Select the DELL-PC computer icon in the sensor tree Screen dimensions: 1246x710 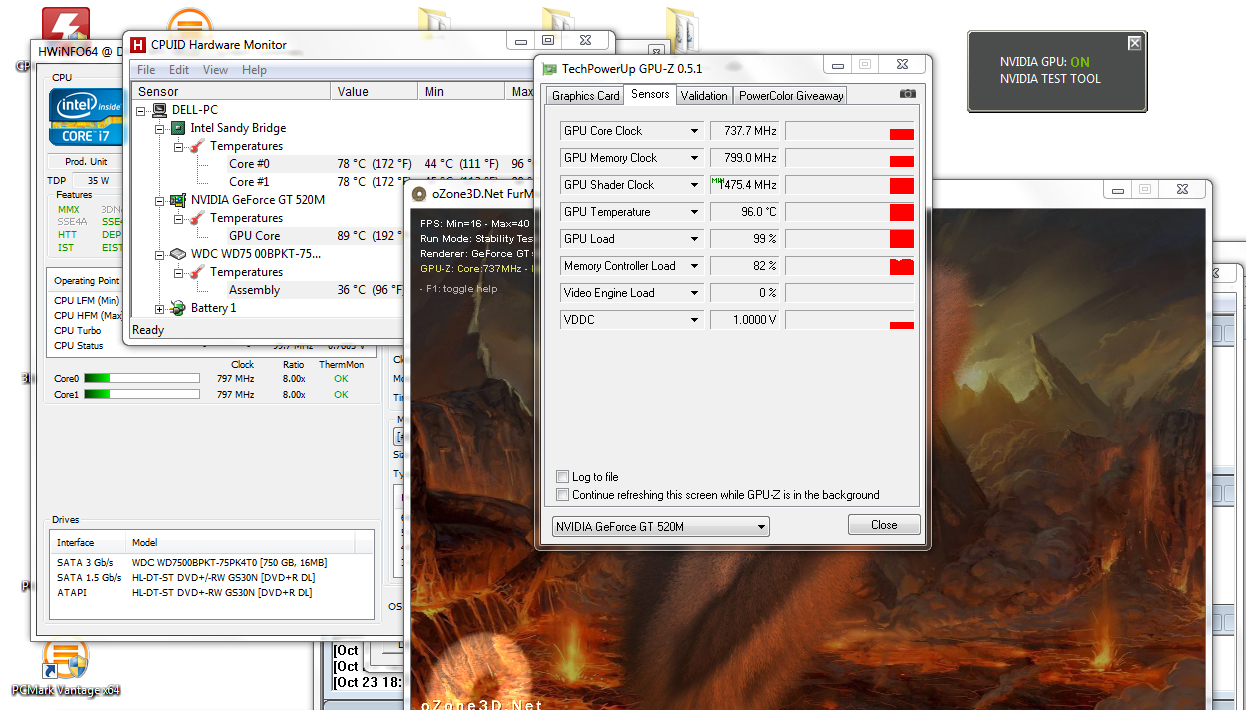point(161,110)
